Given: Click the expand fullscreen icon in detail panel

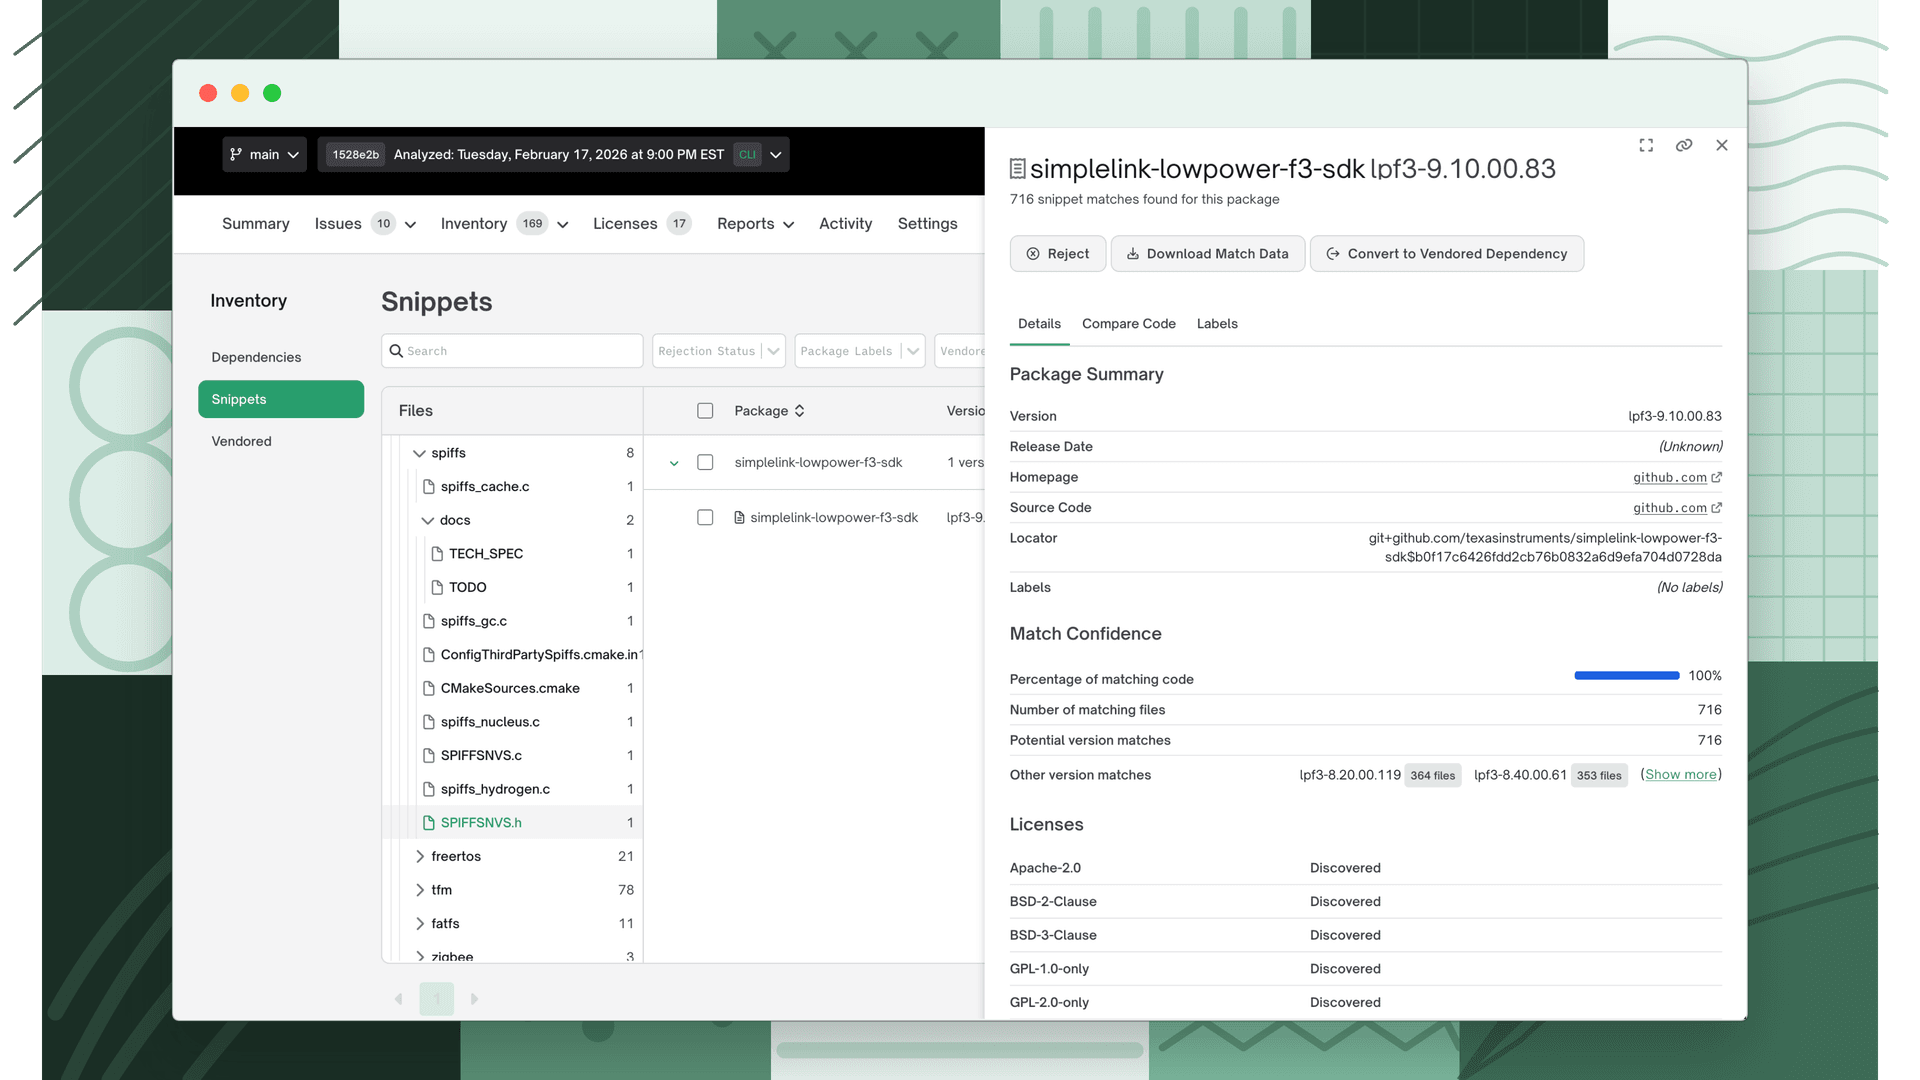Looking at the screenshot, I should tap(1646, 145).
